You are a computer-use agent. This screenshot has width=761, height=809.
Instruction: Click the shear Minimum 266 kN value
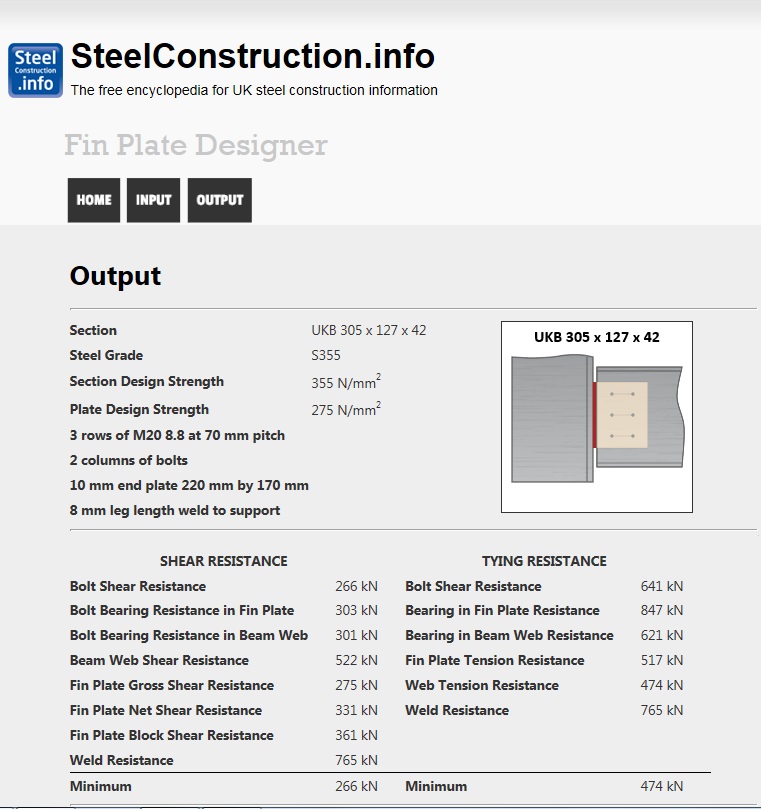[x=356, y=787]
